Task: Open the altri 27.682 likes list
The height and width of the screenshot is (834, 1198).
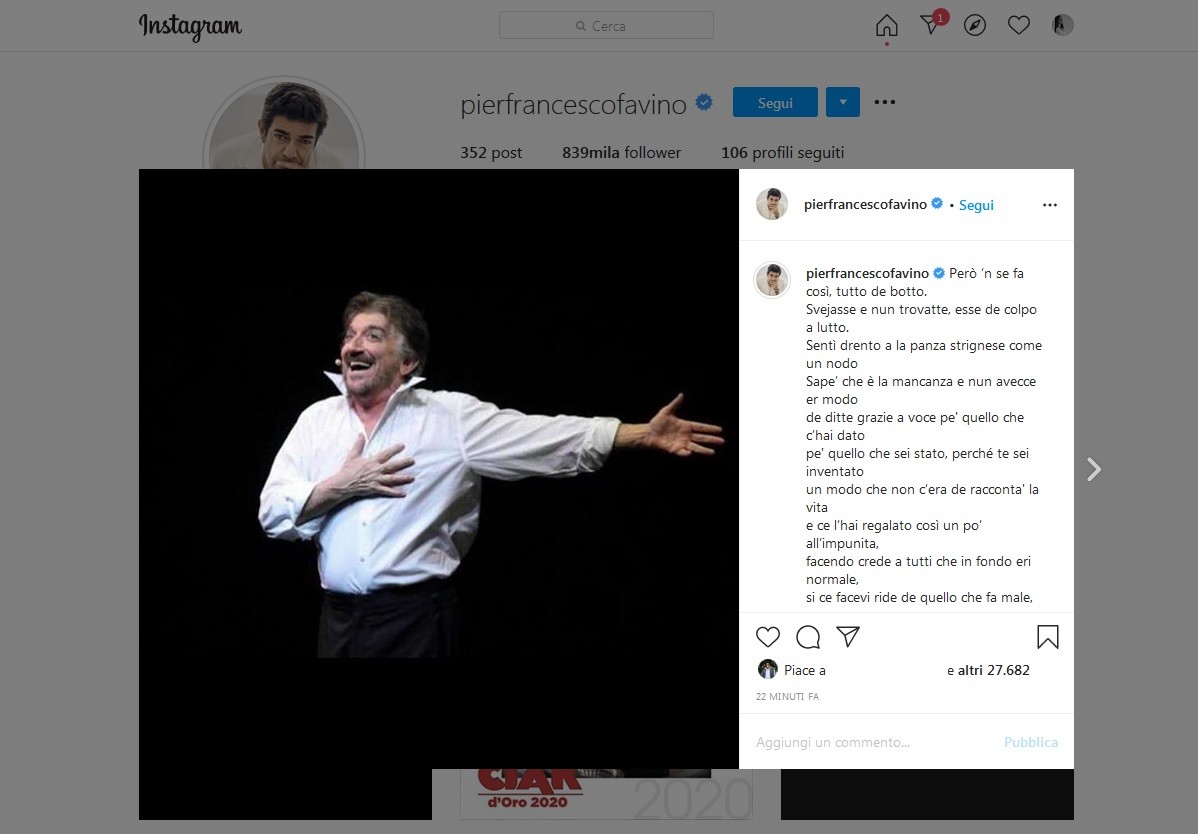Action: pos(988,670)
